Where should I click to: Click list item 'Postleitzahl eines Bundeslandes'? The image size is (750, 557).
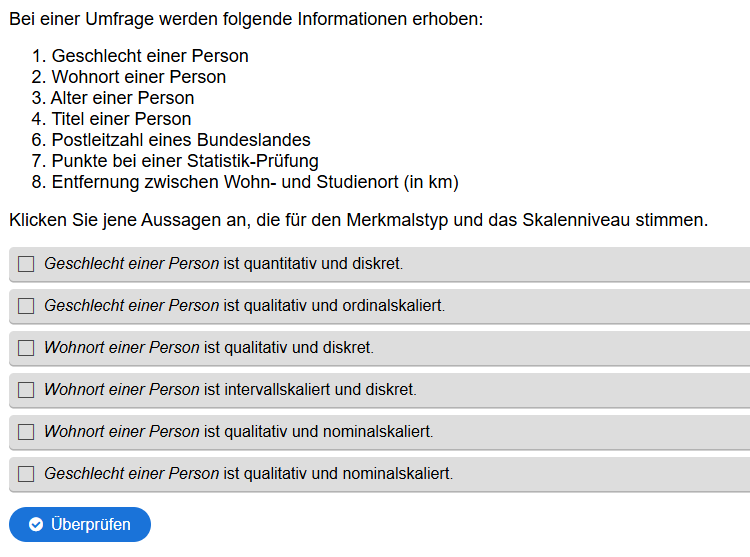(180, 140)
